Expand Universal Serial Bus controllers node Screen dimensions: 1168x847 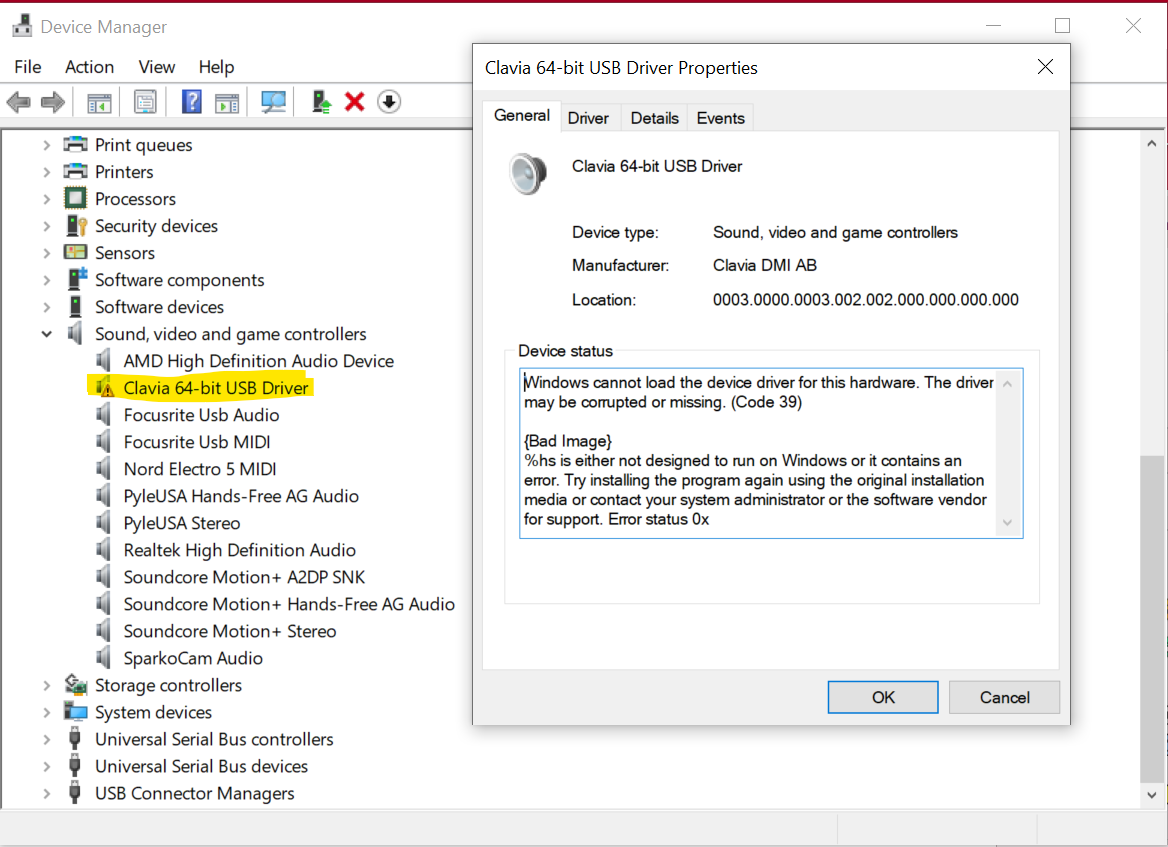click(x=46, y=739)
